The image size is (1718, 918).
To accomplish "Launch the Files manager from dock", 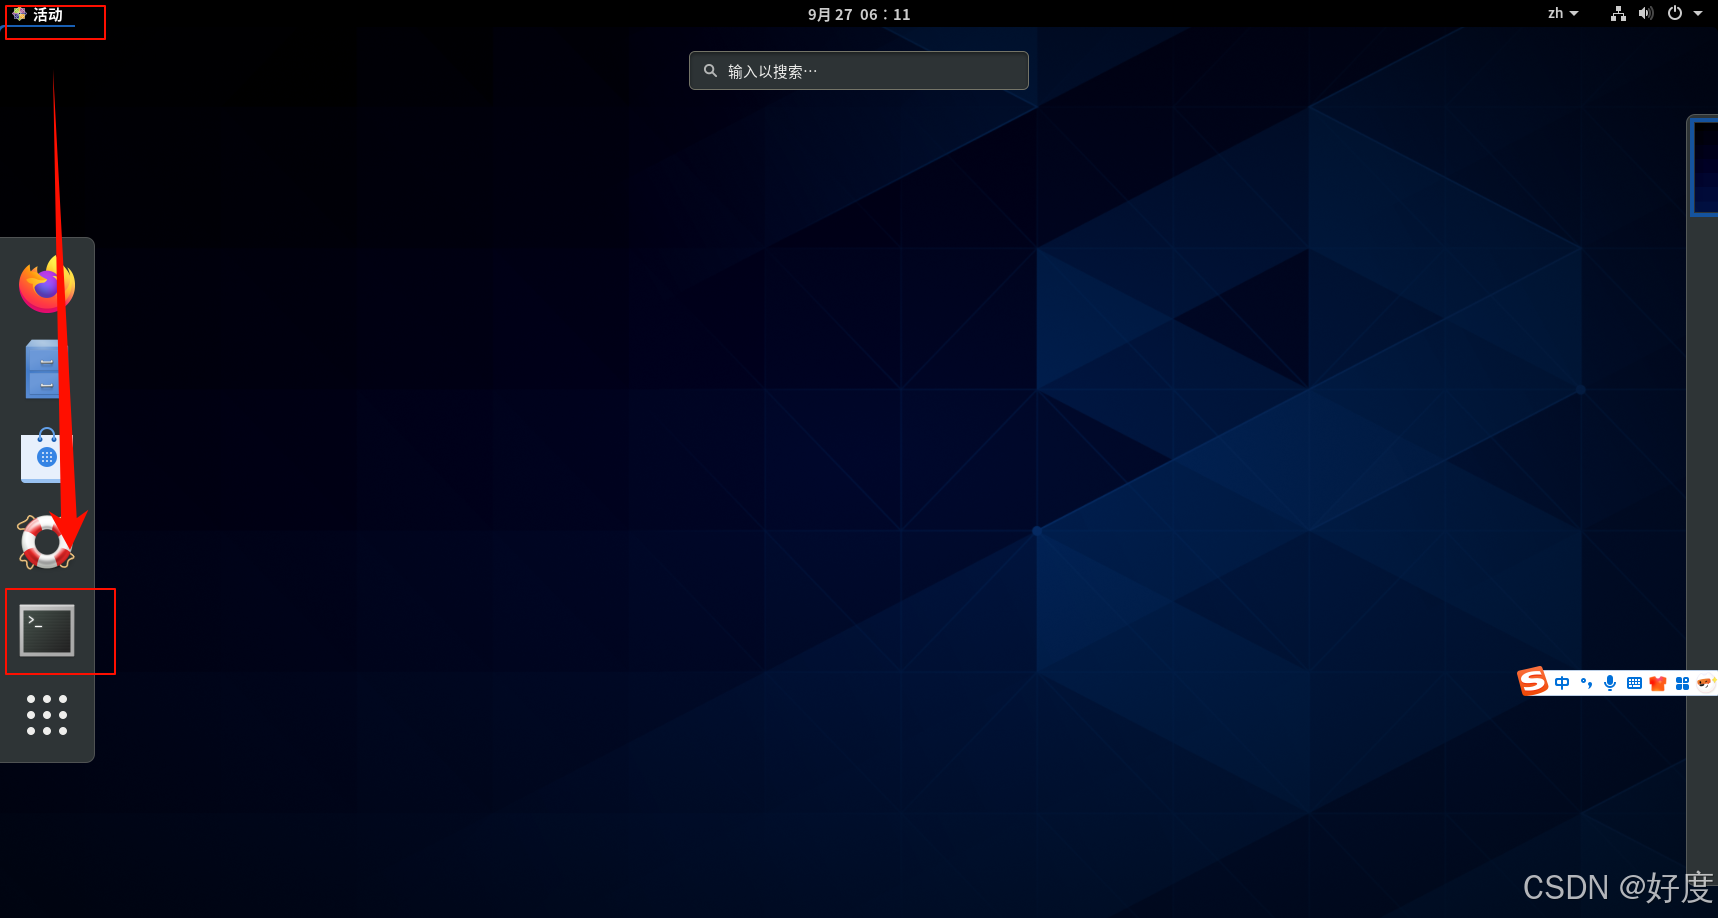I will coord(44,369).
